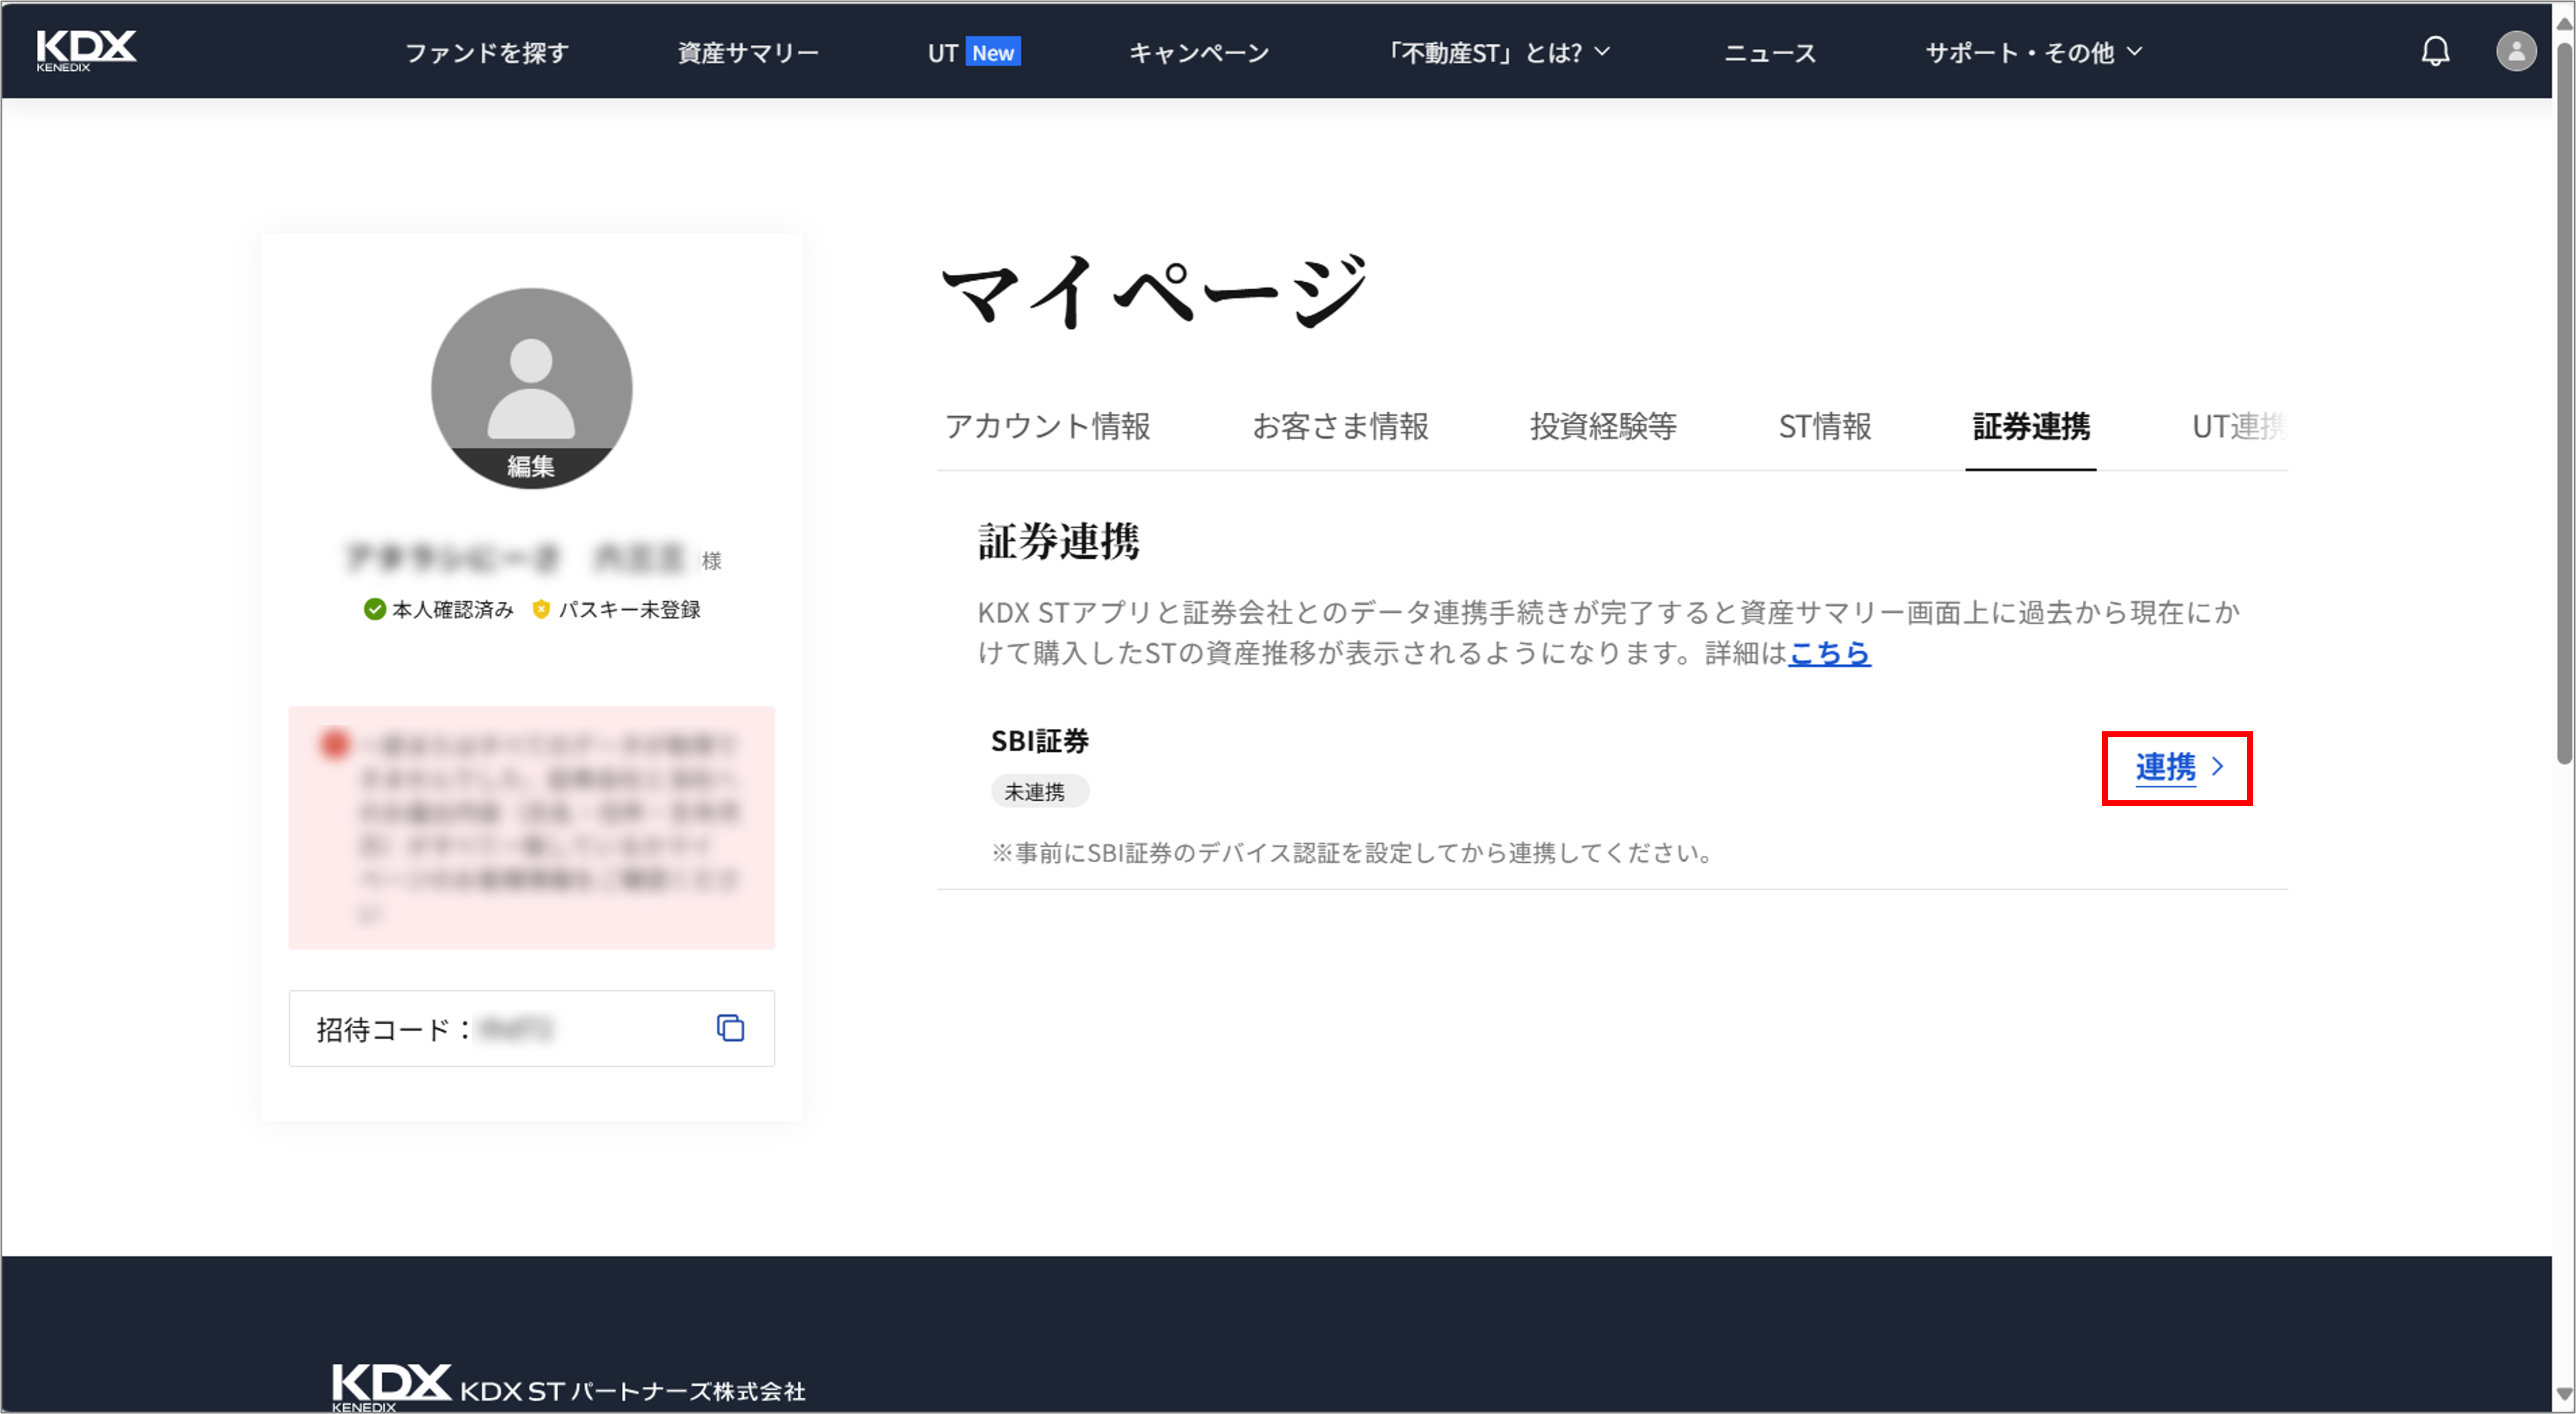Click the 未連携 status badge

pos(1039,791)
